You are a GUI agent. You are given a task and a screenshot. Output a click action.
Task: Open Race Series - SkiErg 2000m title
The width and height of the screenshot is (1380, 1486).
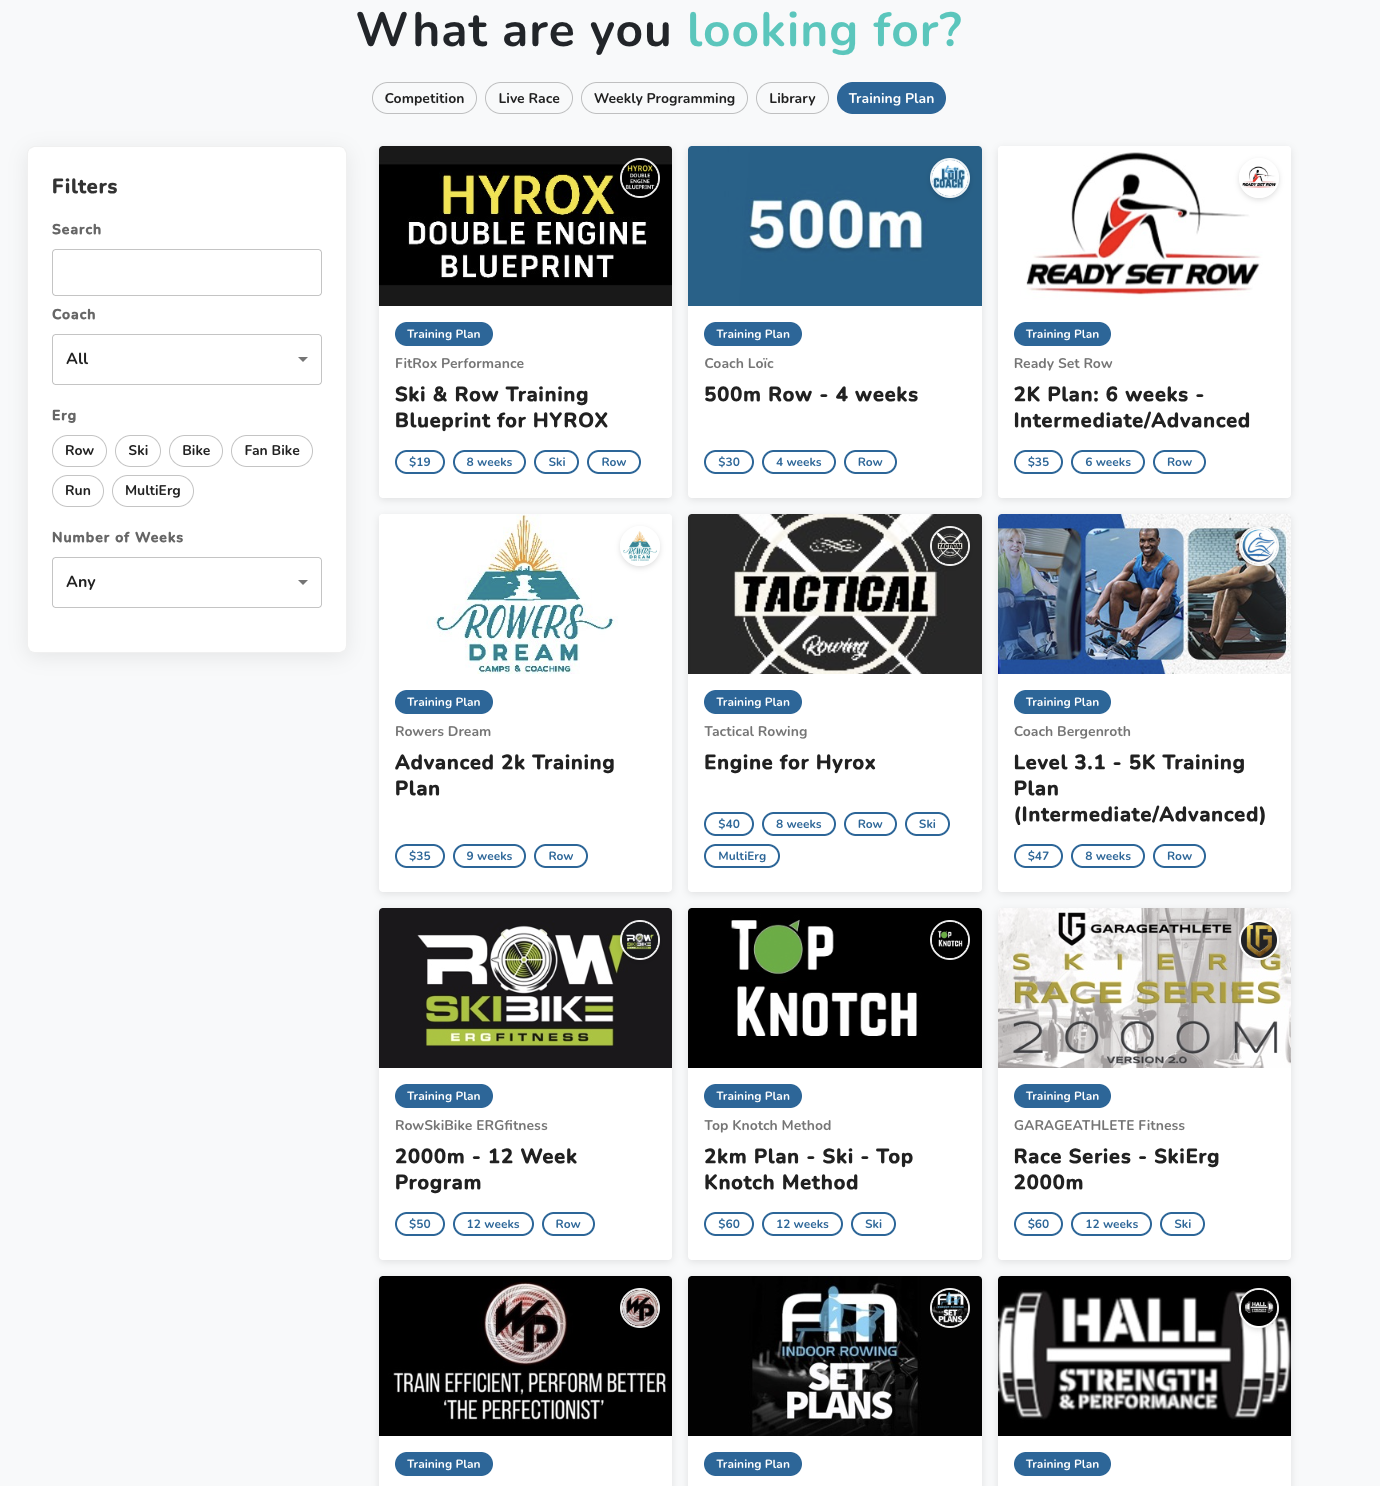pyautogui.click(x=1117, y=1169)
